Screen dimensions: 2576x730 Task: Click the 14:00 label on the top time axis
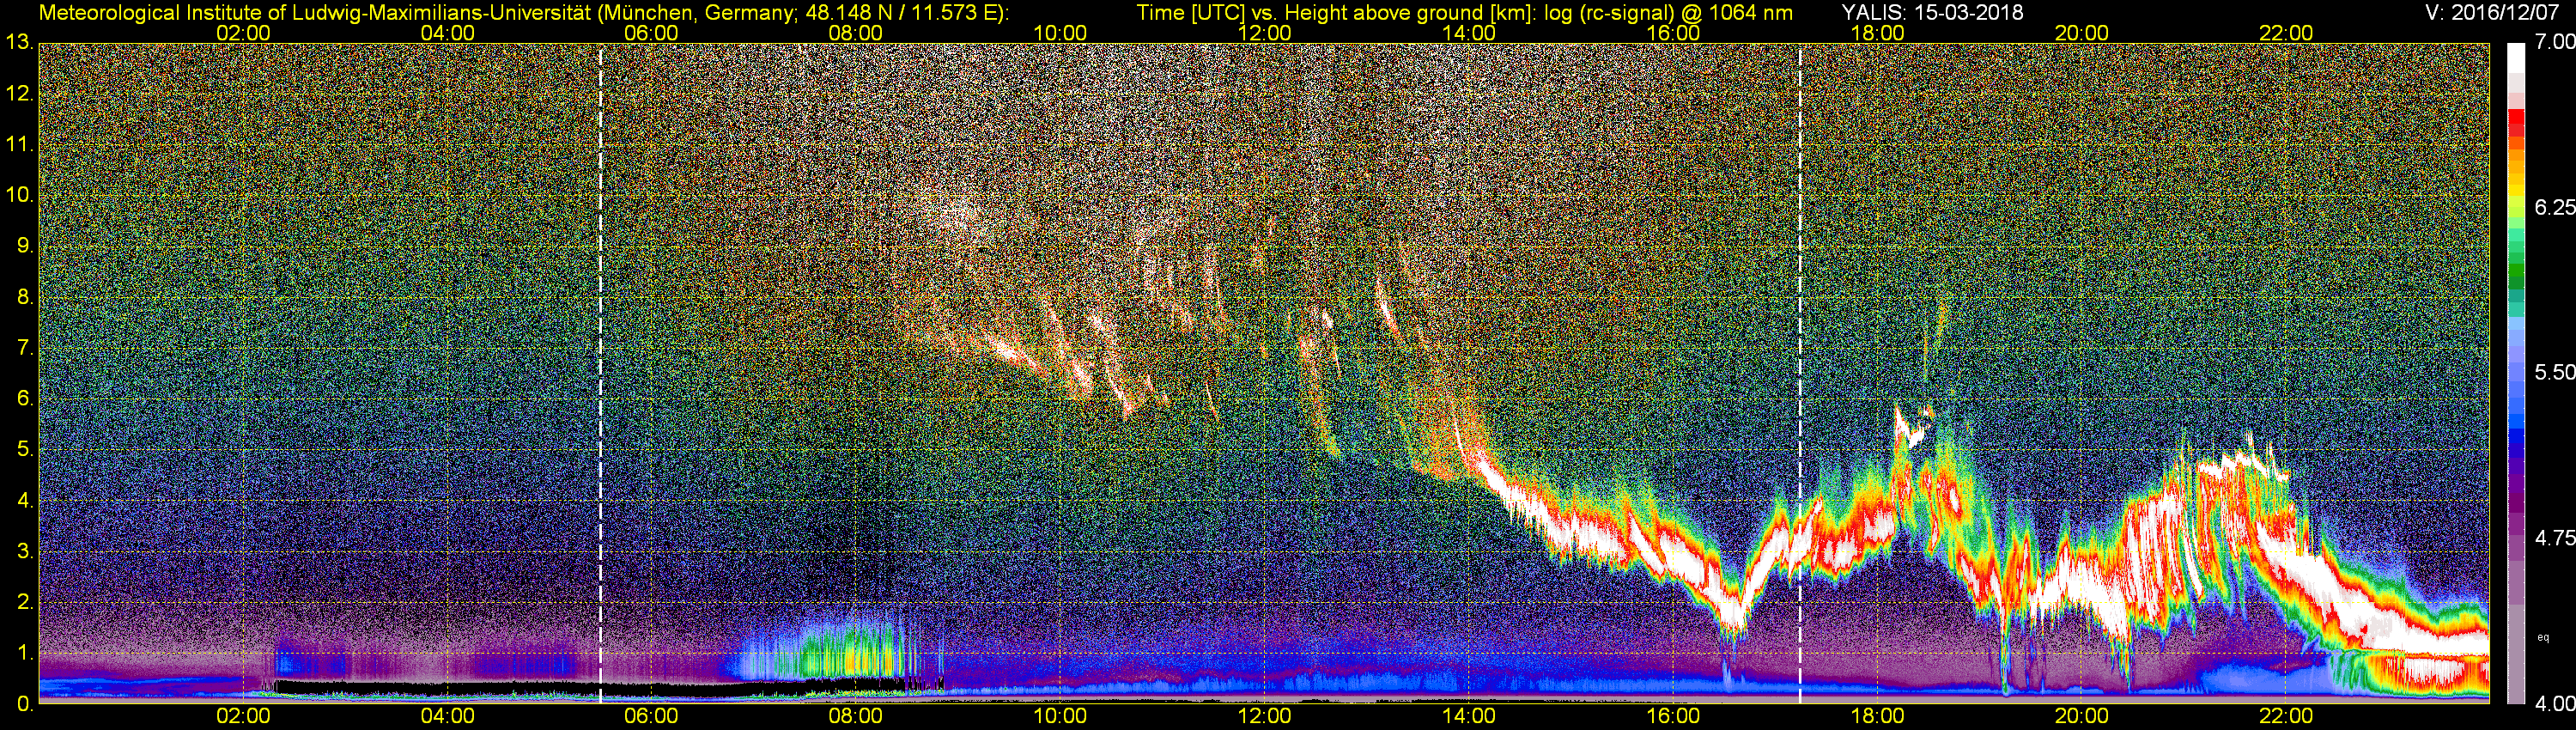[1469, 33]
